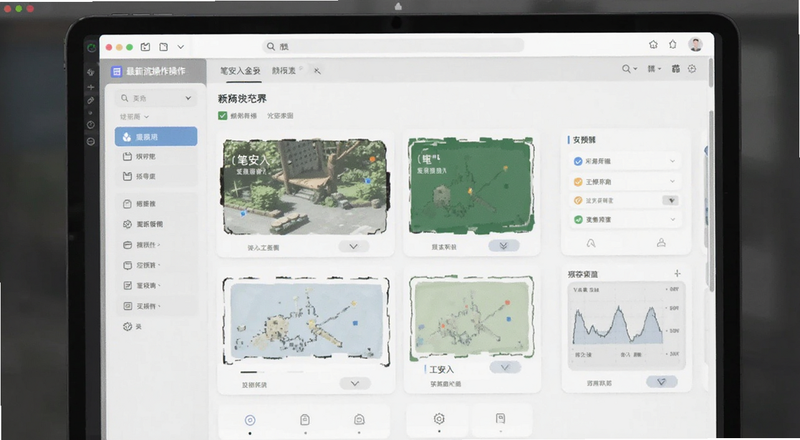Expand the blue check row's chevron

(672, 161)
